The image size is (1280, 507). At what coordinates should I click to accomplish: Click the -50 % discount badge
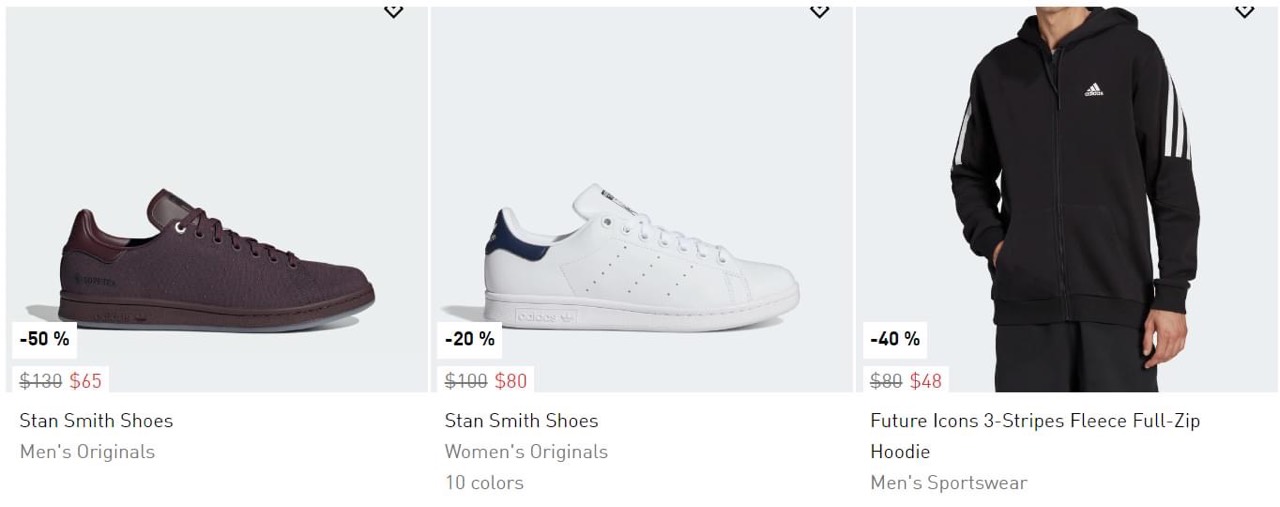point(45,339)
